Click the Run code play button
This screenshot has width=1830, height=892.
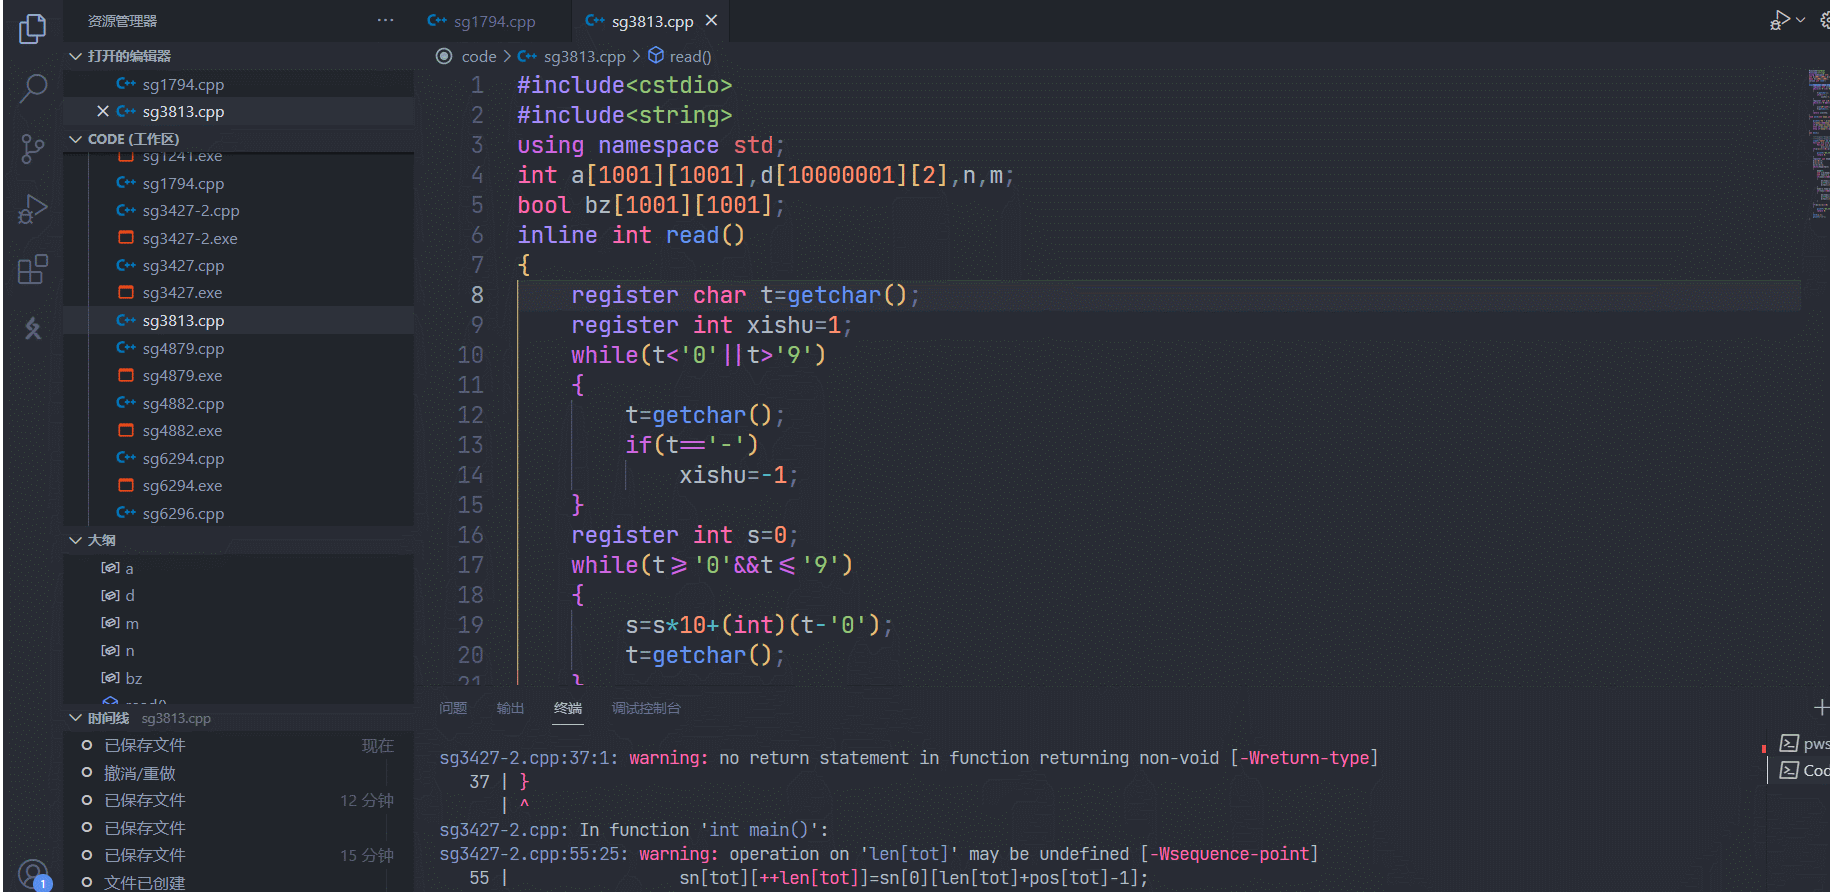point(1780,20)
